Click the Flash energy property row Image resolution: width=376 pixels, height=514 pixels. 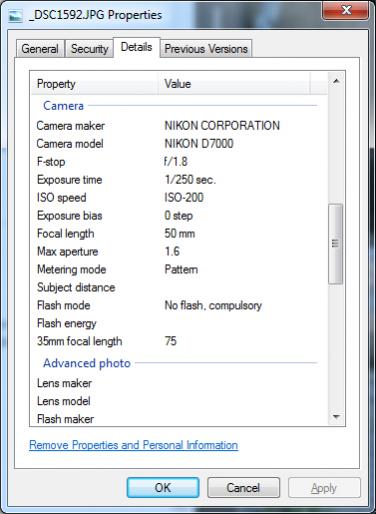[180, 323]
